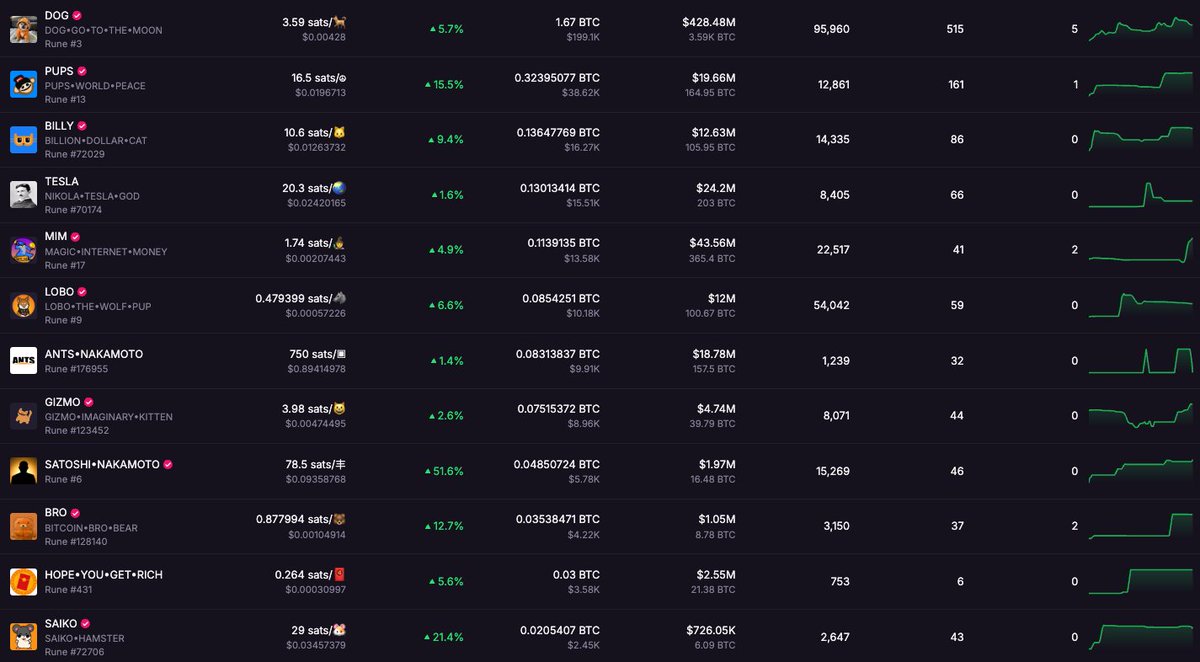The image size is (1200, 662).
Task: View the DOG price sparkline chart
Action: pyautogui.click(x=1141, y=28)
